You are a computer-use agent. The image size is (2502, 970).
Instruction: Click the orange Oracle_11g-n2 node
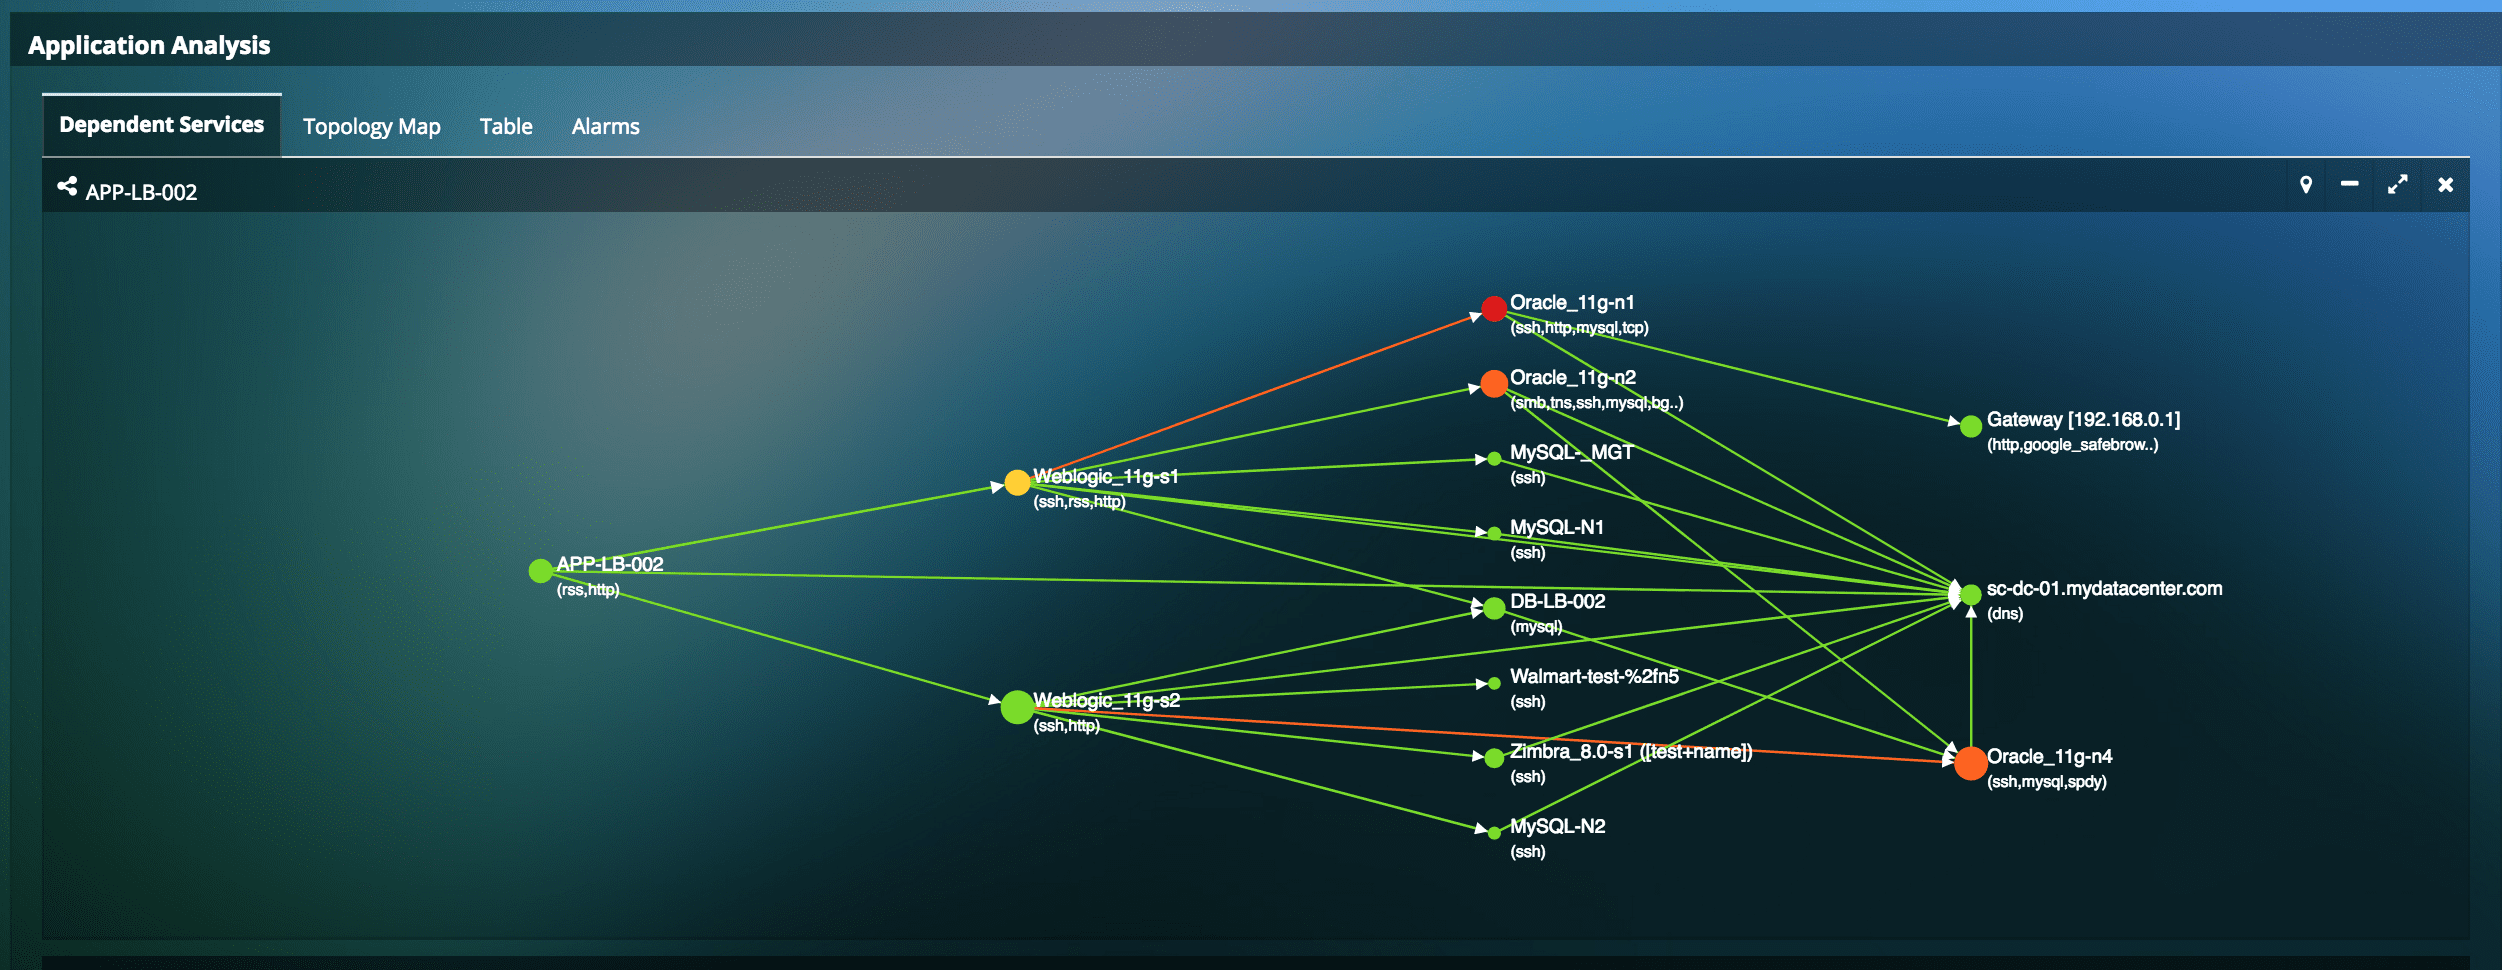(x=1494, y=383)
